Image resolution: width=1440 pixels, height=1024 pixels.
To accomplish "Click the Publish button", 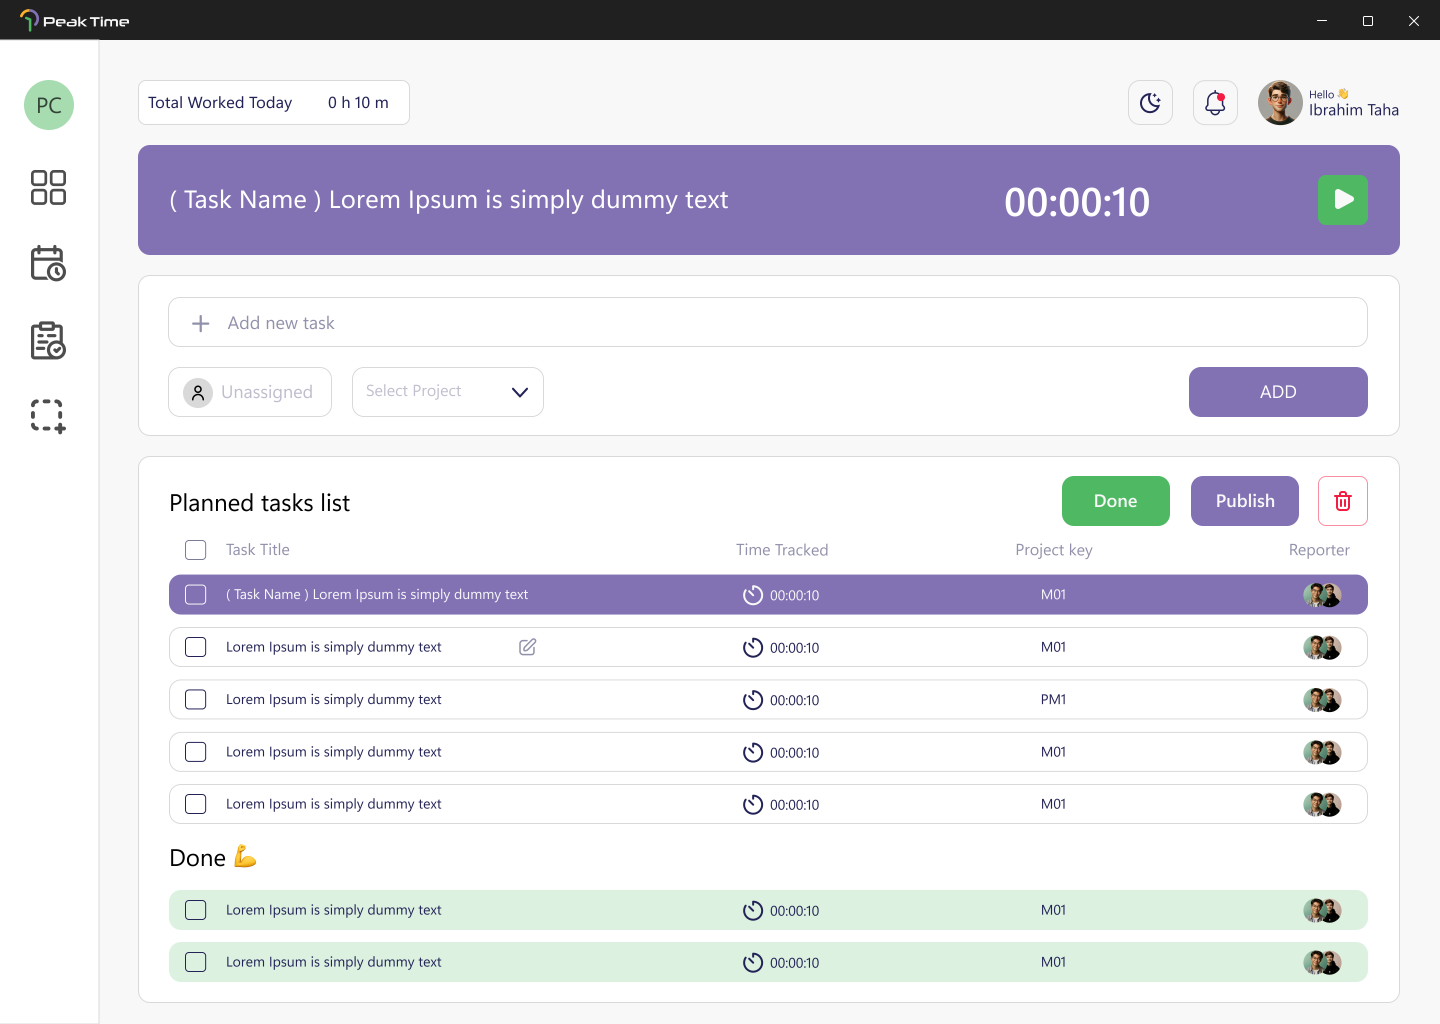I will [1245, 501].
